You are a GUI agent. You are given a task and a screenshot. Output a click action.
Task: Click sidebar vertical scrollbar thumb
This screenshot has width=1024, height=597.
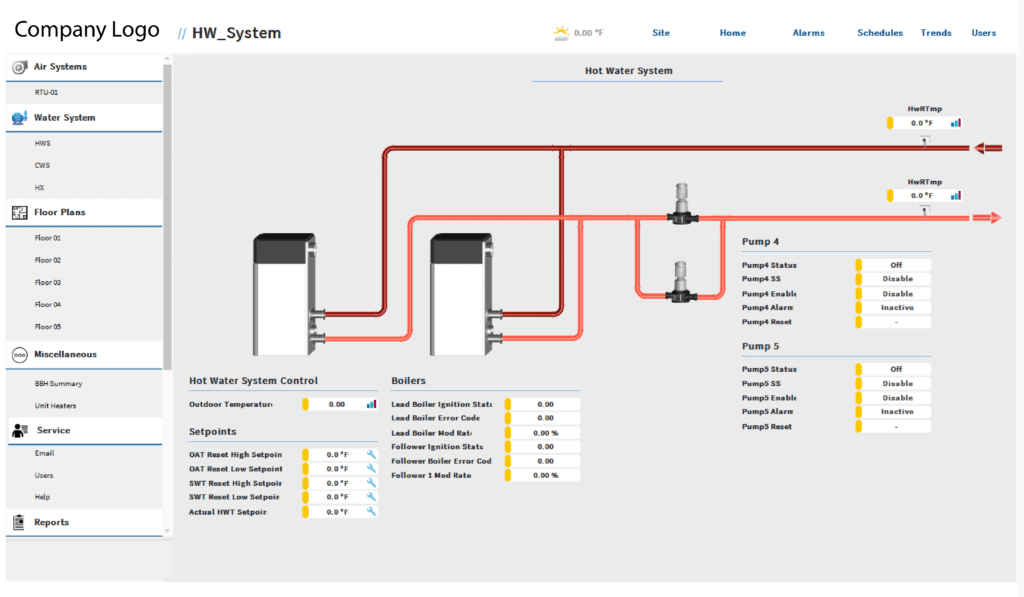coord(167,216)
